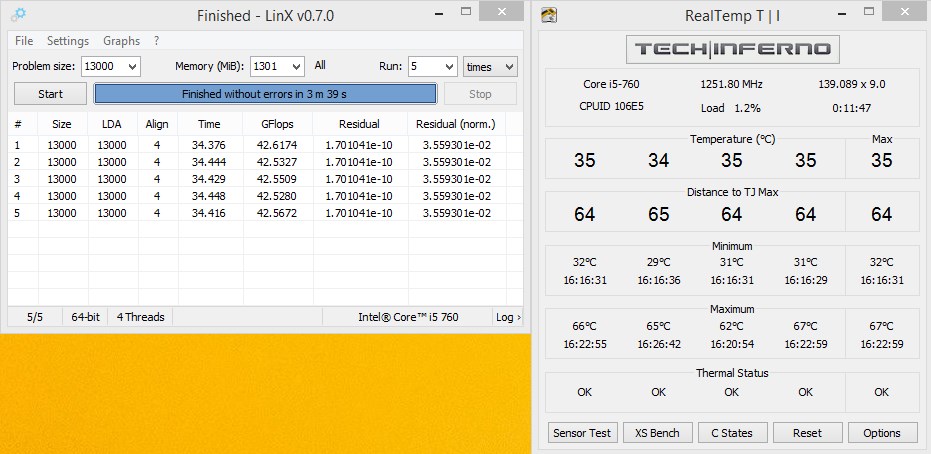Click the Load 1.2% value
931x454 pixels.
(730, 108)
